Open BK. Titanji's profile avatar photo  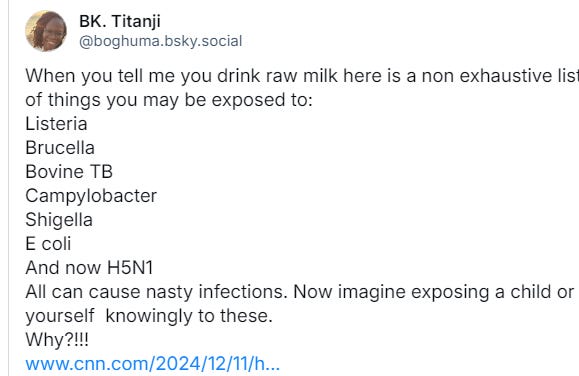(46, 31)
